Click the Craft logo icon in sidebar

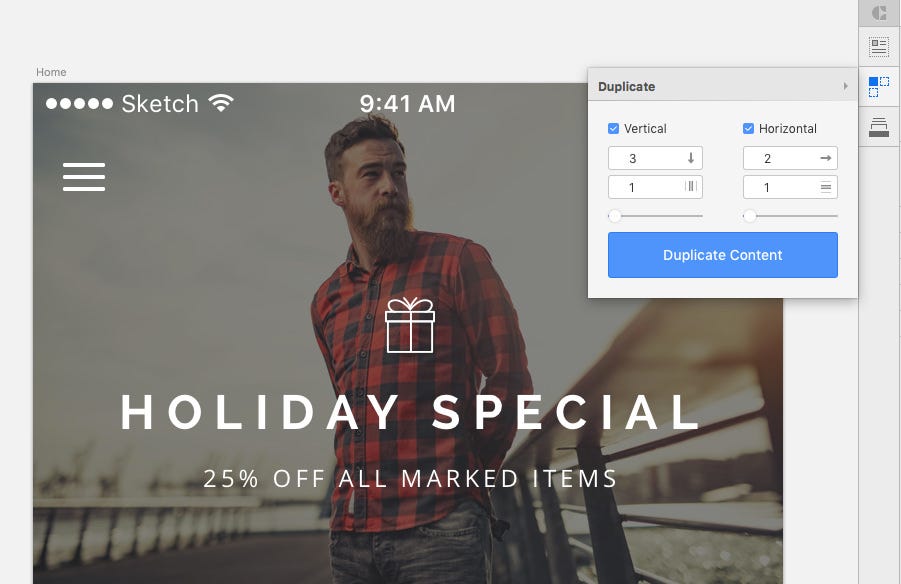pyautogui.click(x=879, y=13)
